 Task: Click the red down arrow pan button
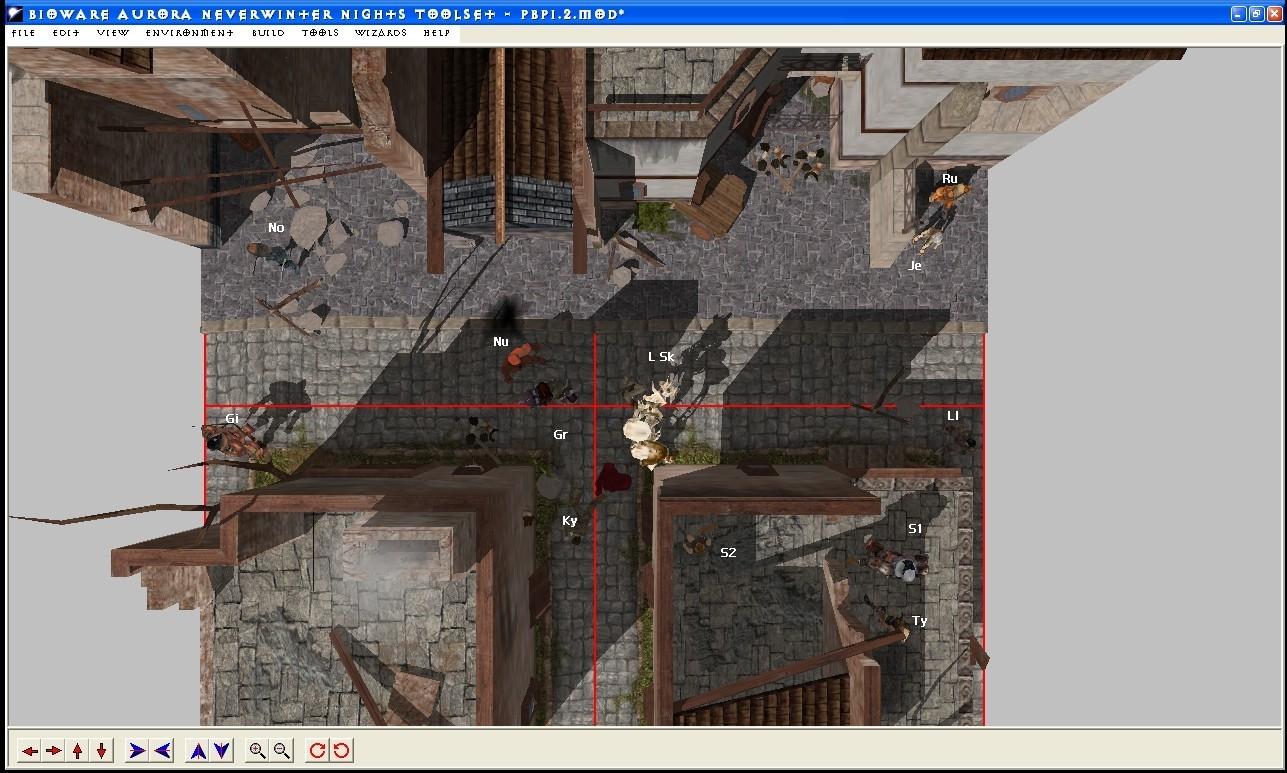[101, 750]
